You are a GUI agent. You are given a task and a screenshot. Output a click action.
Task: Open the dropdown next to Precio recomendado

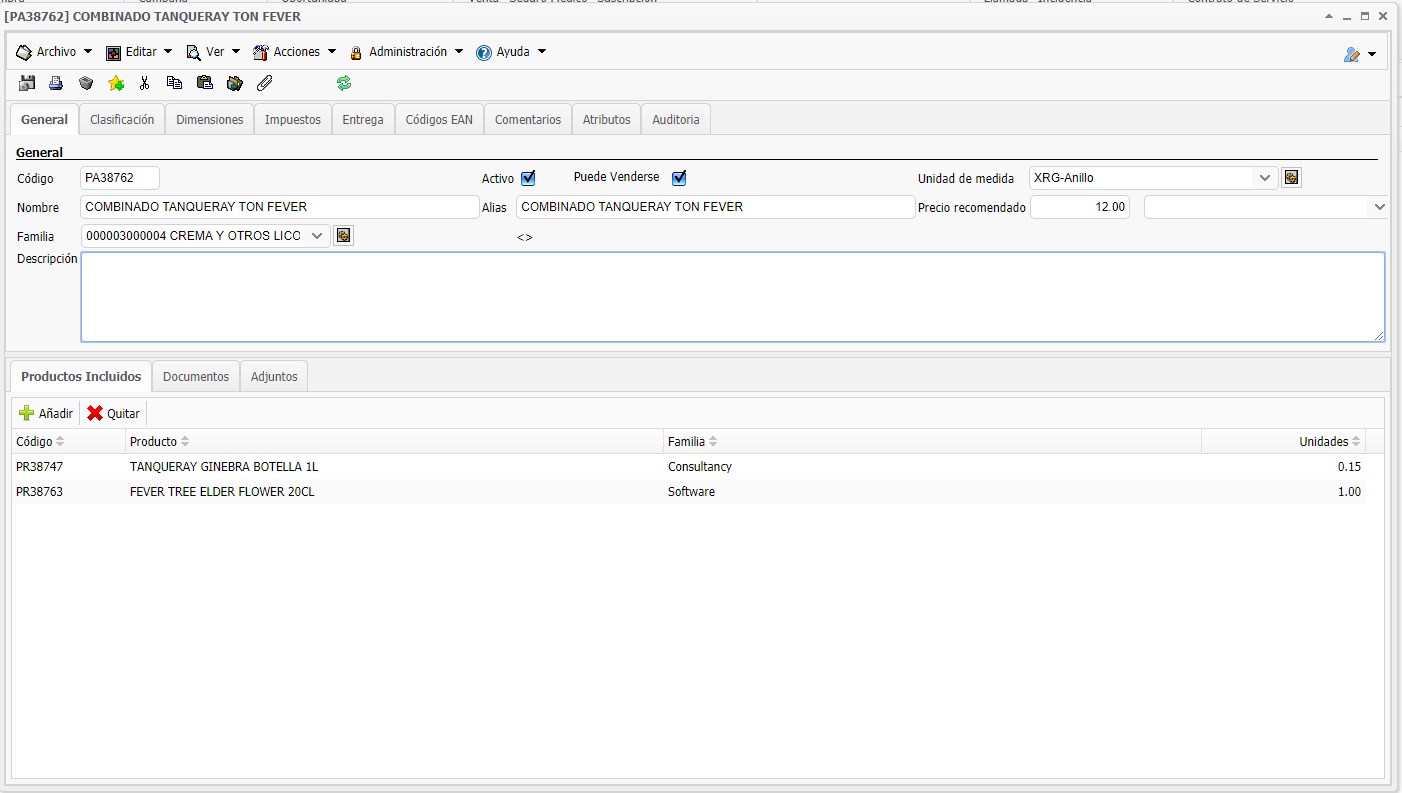tap(1380, 207)
